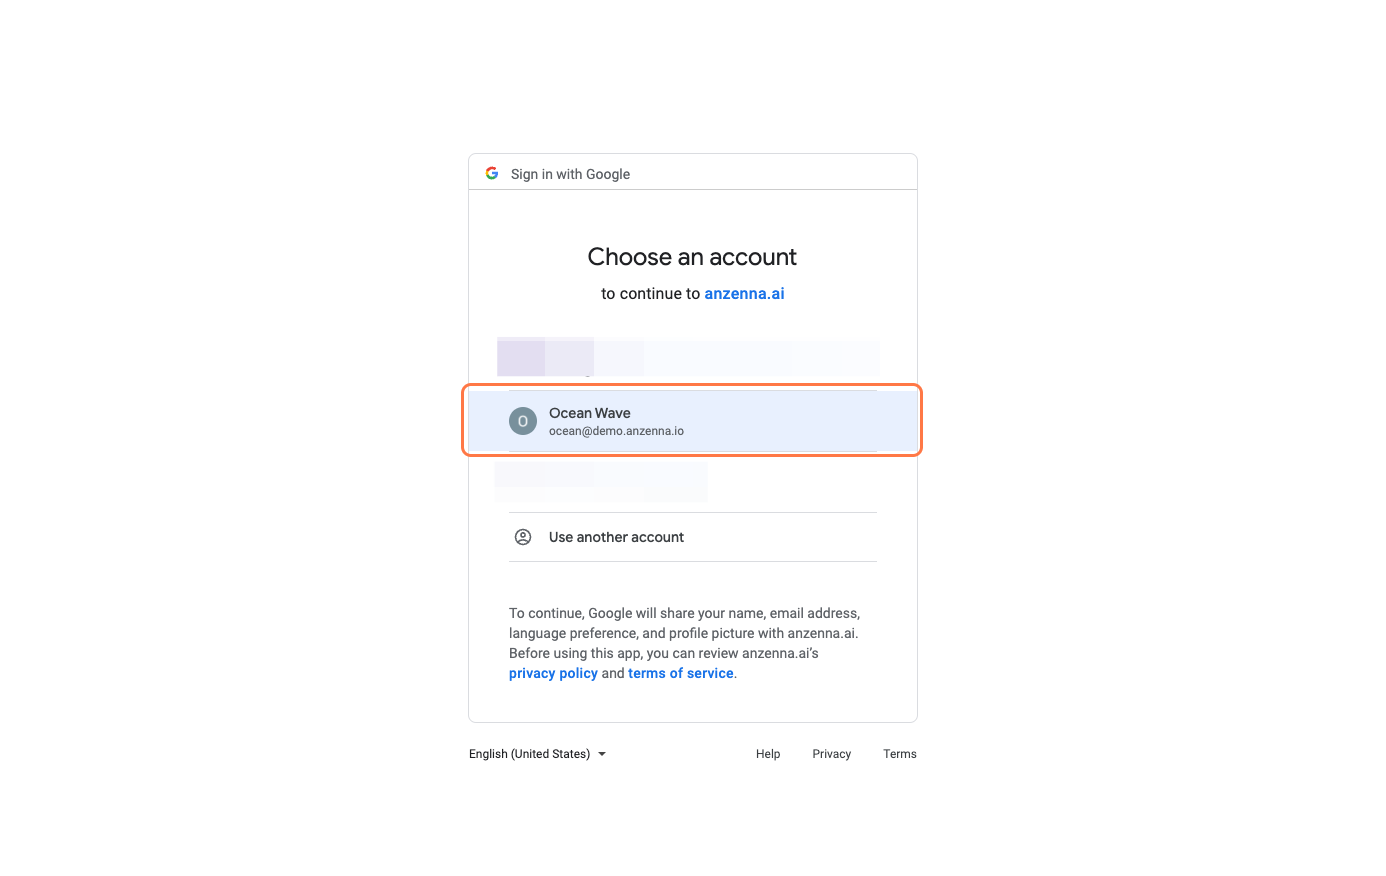Open the Privacy footer link
This screenshot has width=1386, height=876.
pyautogui.click(x=831, y=754)
